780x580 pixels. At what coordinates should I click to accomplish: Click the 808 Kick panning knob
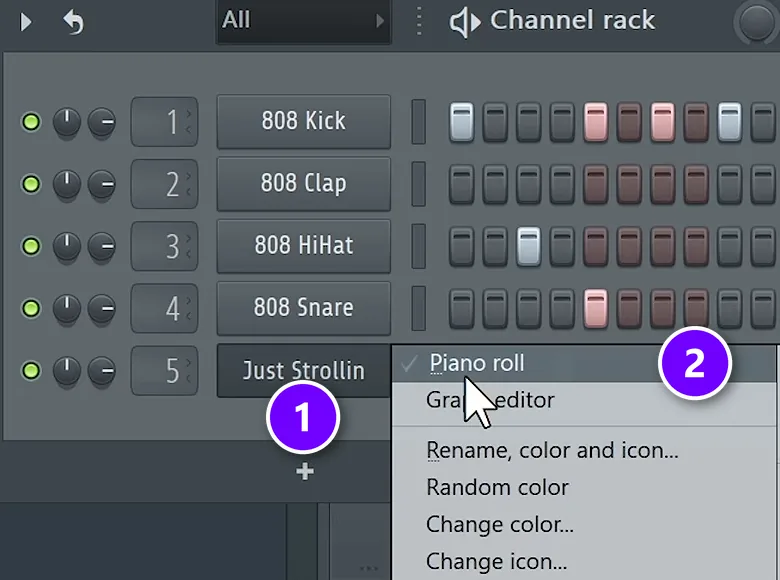click(x=67, y=122)
